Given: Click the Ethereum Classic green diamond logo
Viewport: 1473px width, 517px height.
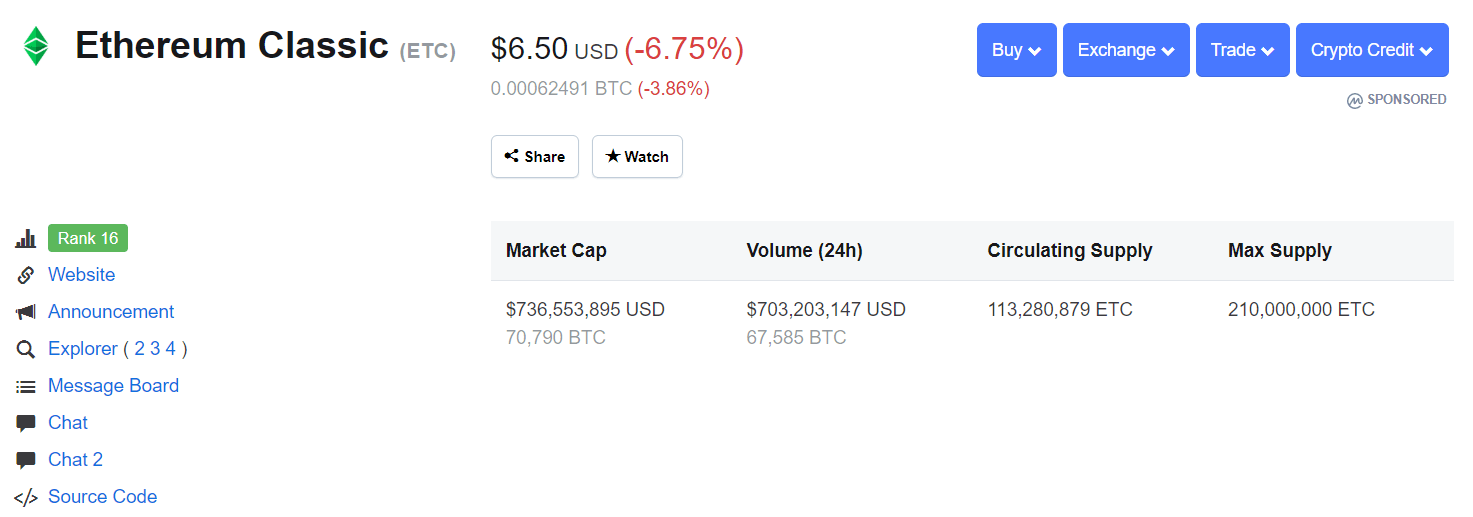Looking at the screenshot, I should click(36, 46).
